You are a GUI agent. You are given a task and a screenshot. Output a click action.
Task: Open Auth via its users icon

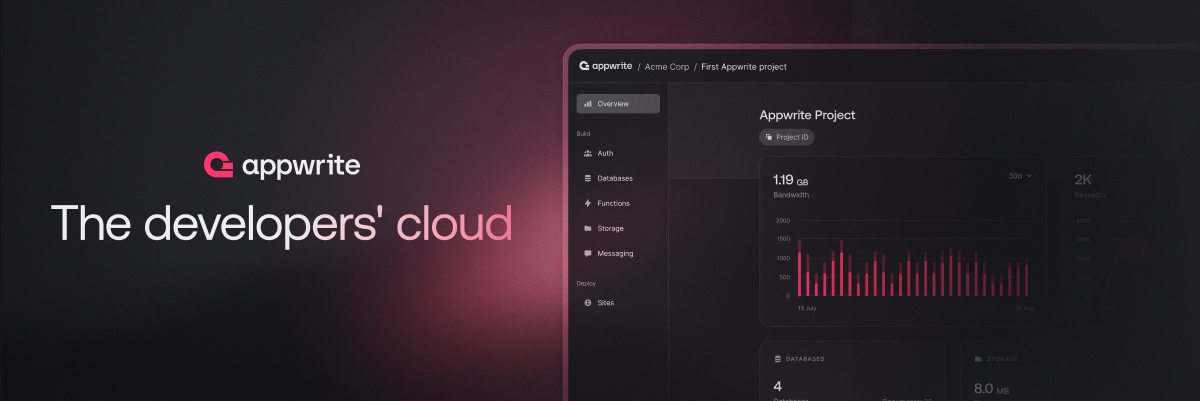point(588,154)
